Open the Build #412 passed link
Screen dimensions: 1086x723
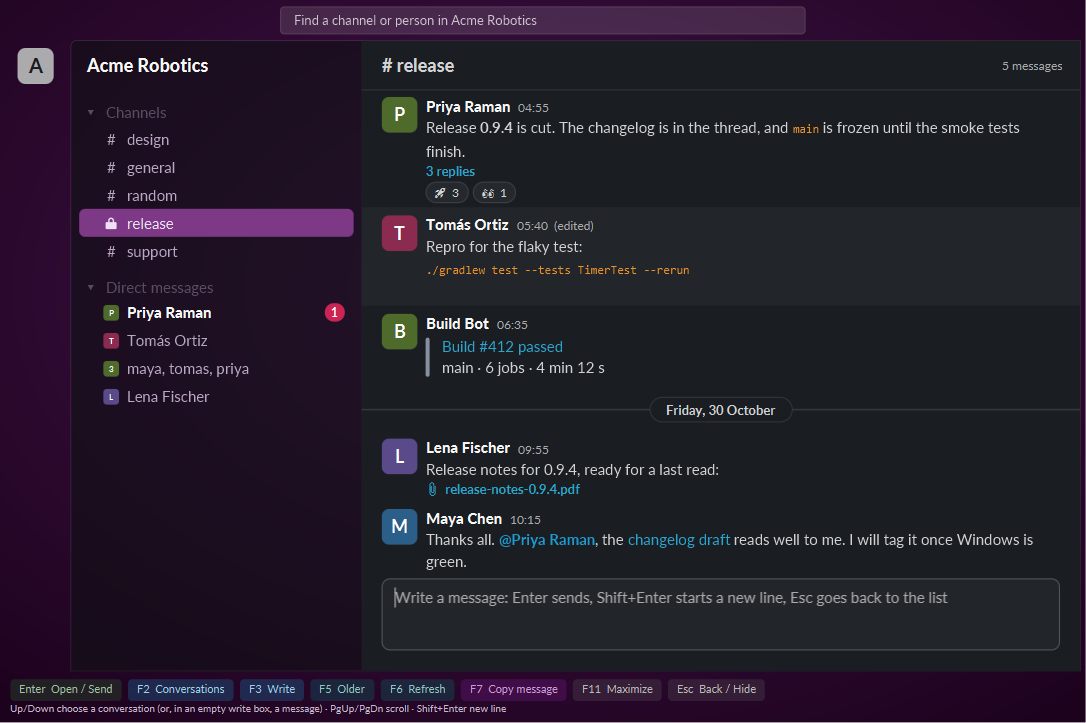(x=502, y=347)
